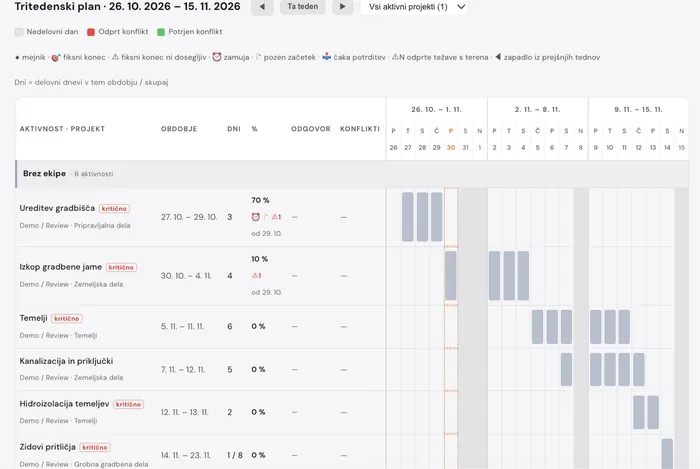Click the grey 'Nedelovni dan' legend swatch
Image resolution: width=700 pixels, height=469 pixels.
coord(19,32)
